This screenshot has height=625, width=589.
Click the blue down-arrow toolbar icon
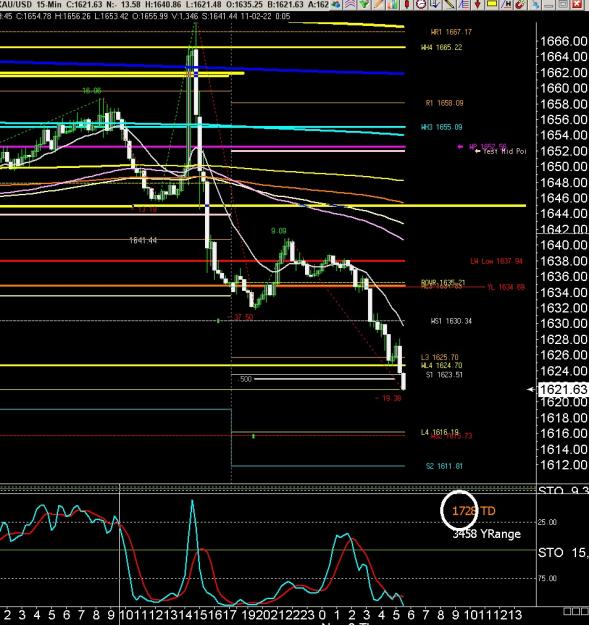pyautogui.click(x=435, y=4)
